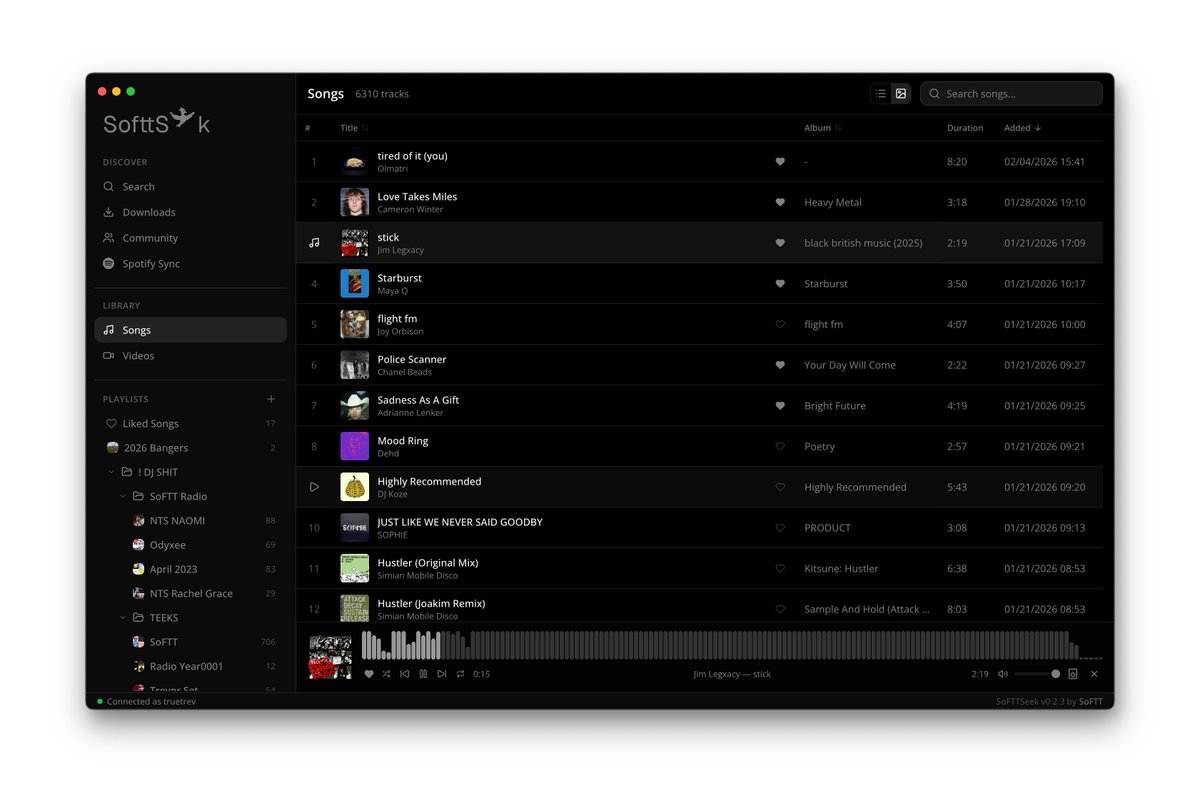The height and width of the screenshot is (808, 1200).
Task: Open Spotify Sync
Action: 190,264
